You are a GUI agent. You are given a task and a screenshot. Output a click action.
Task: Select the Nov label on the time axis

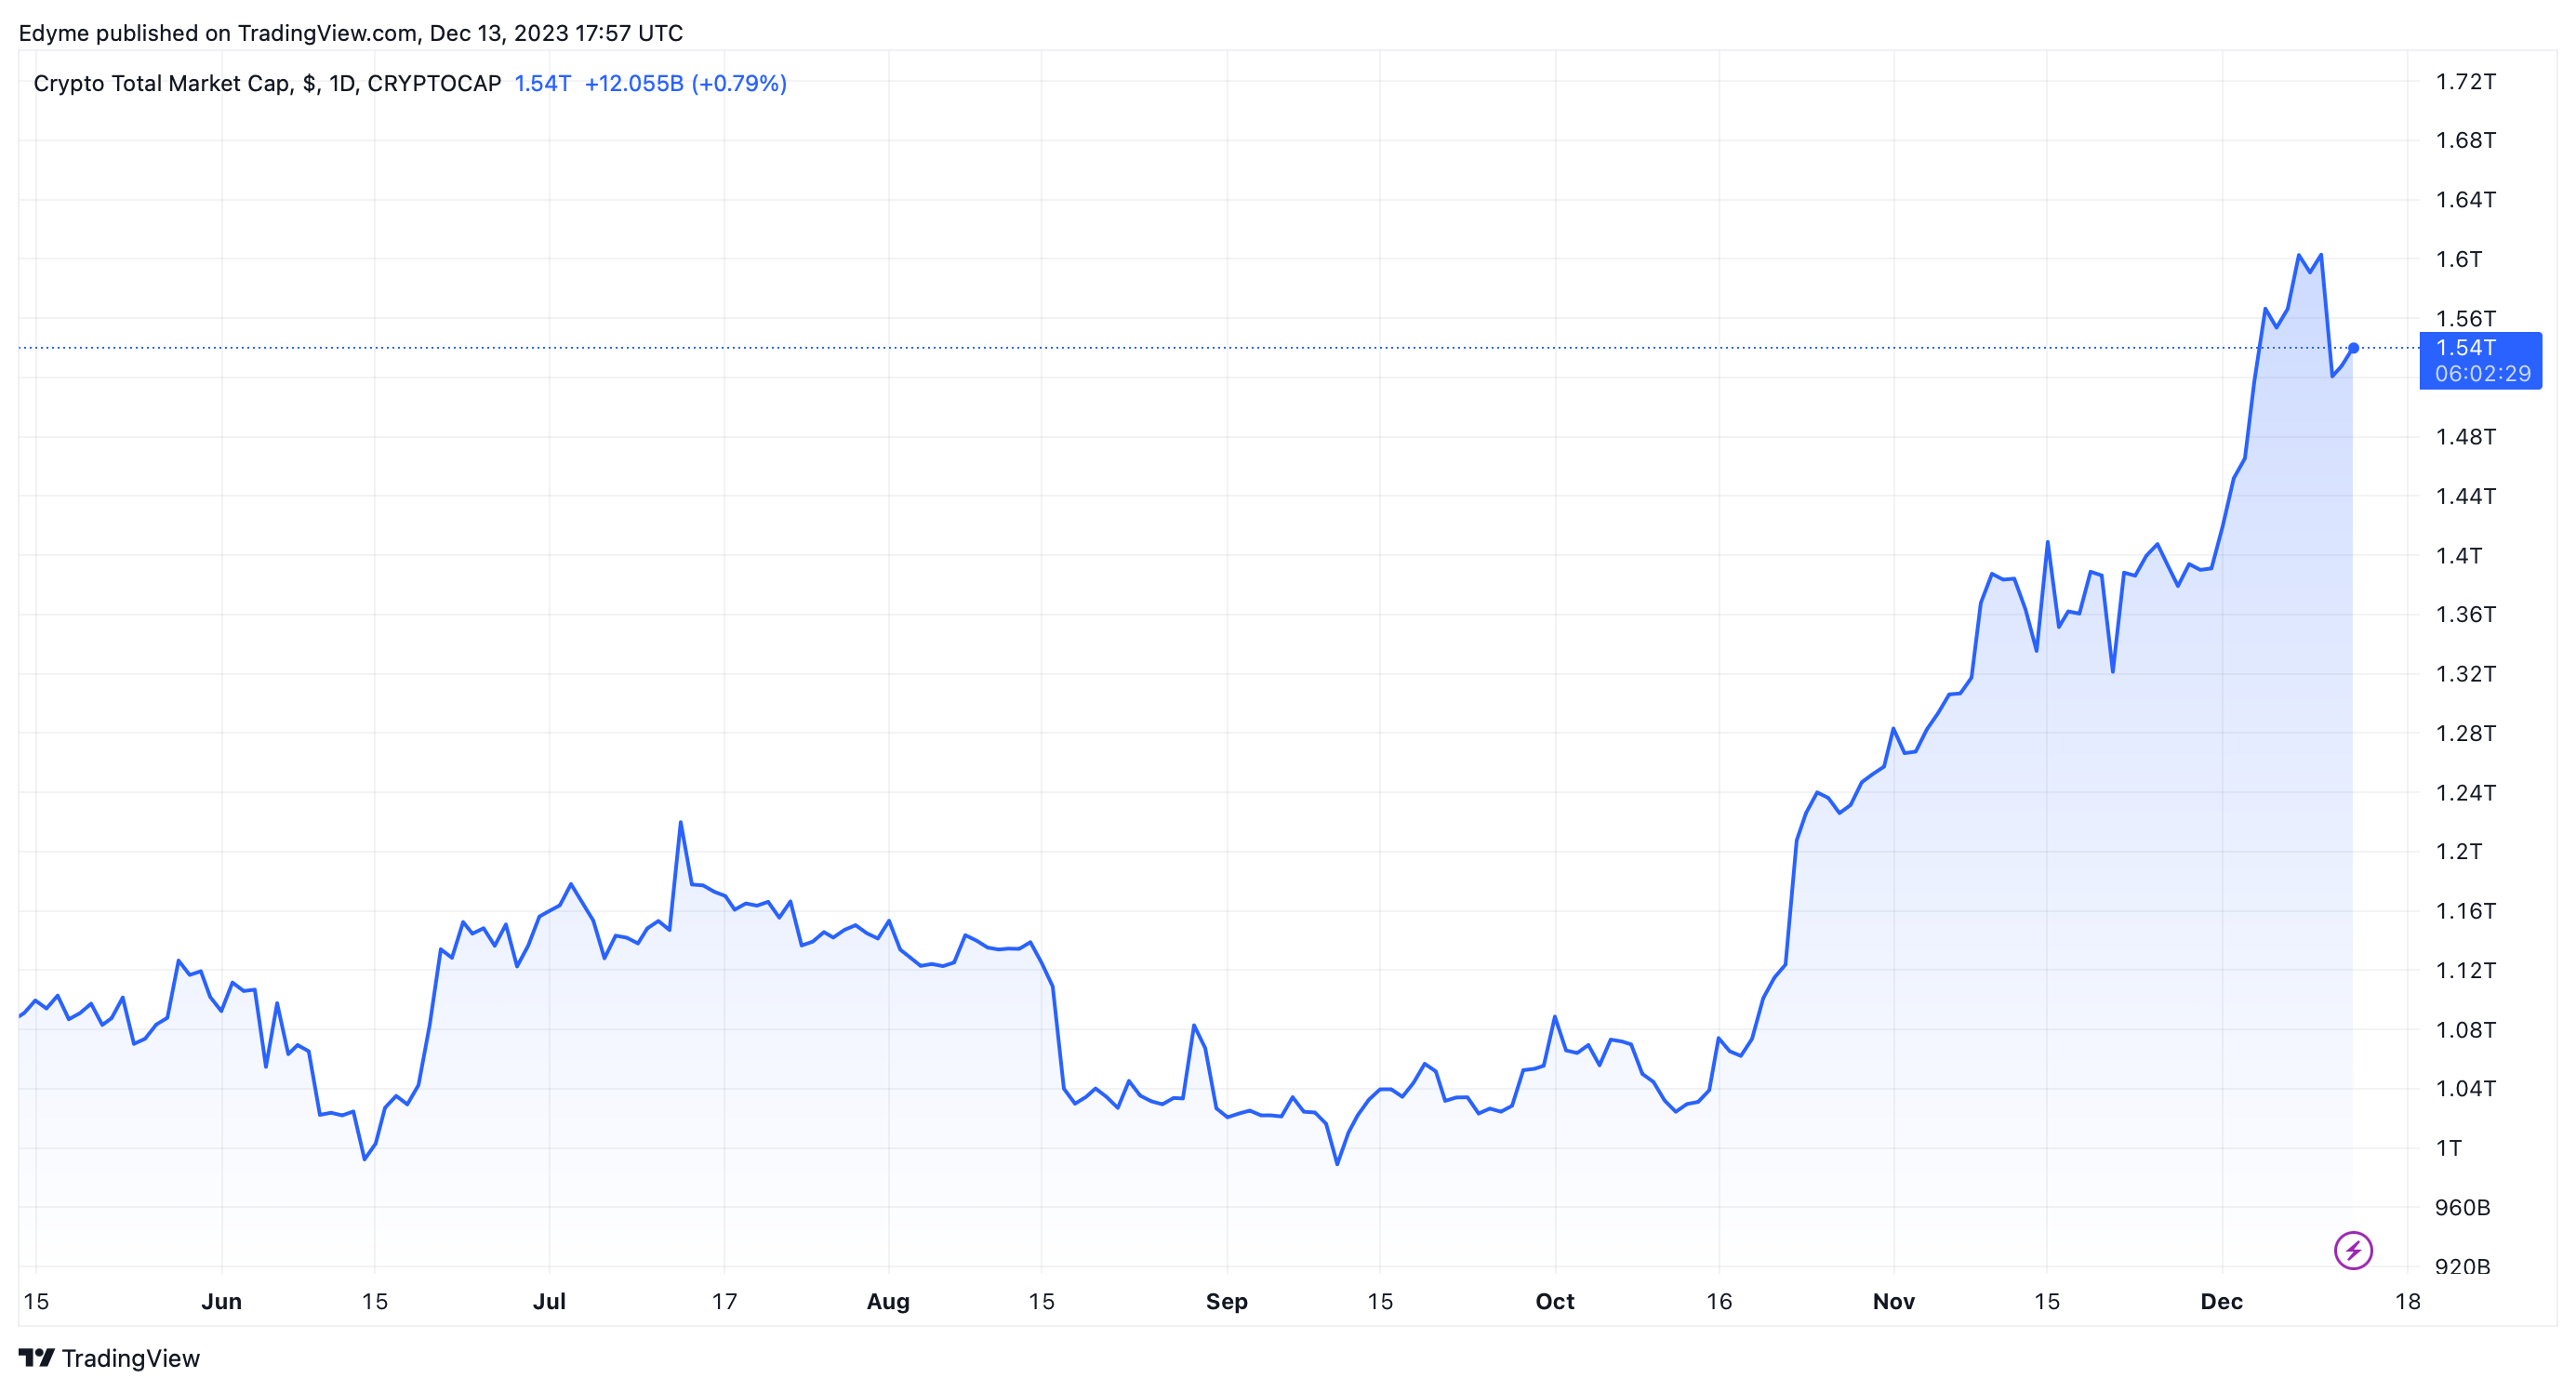click(1893, 1301)
